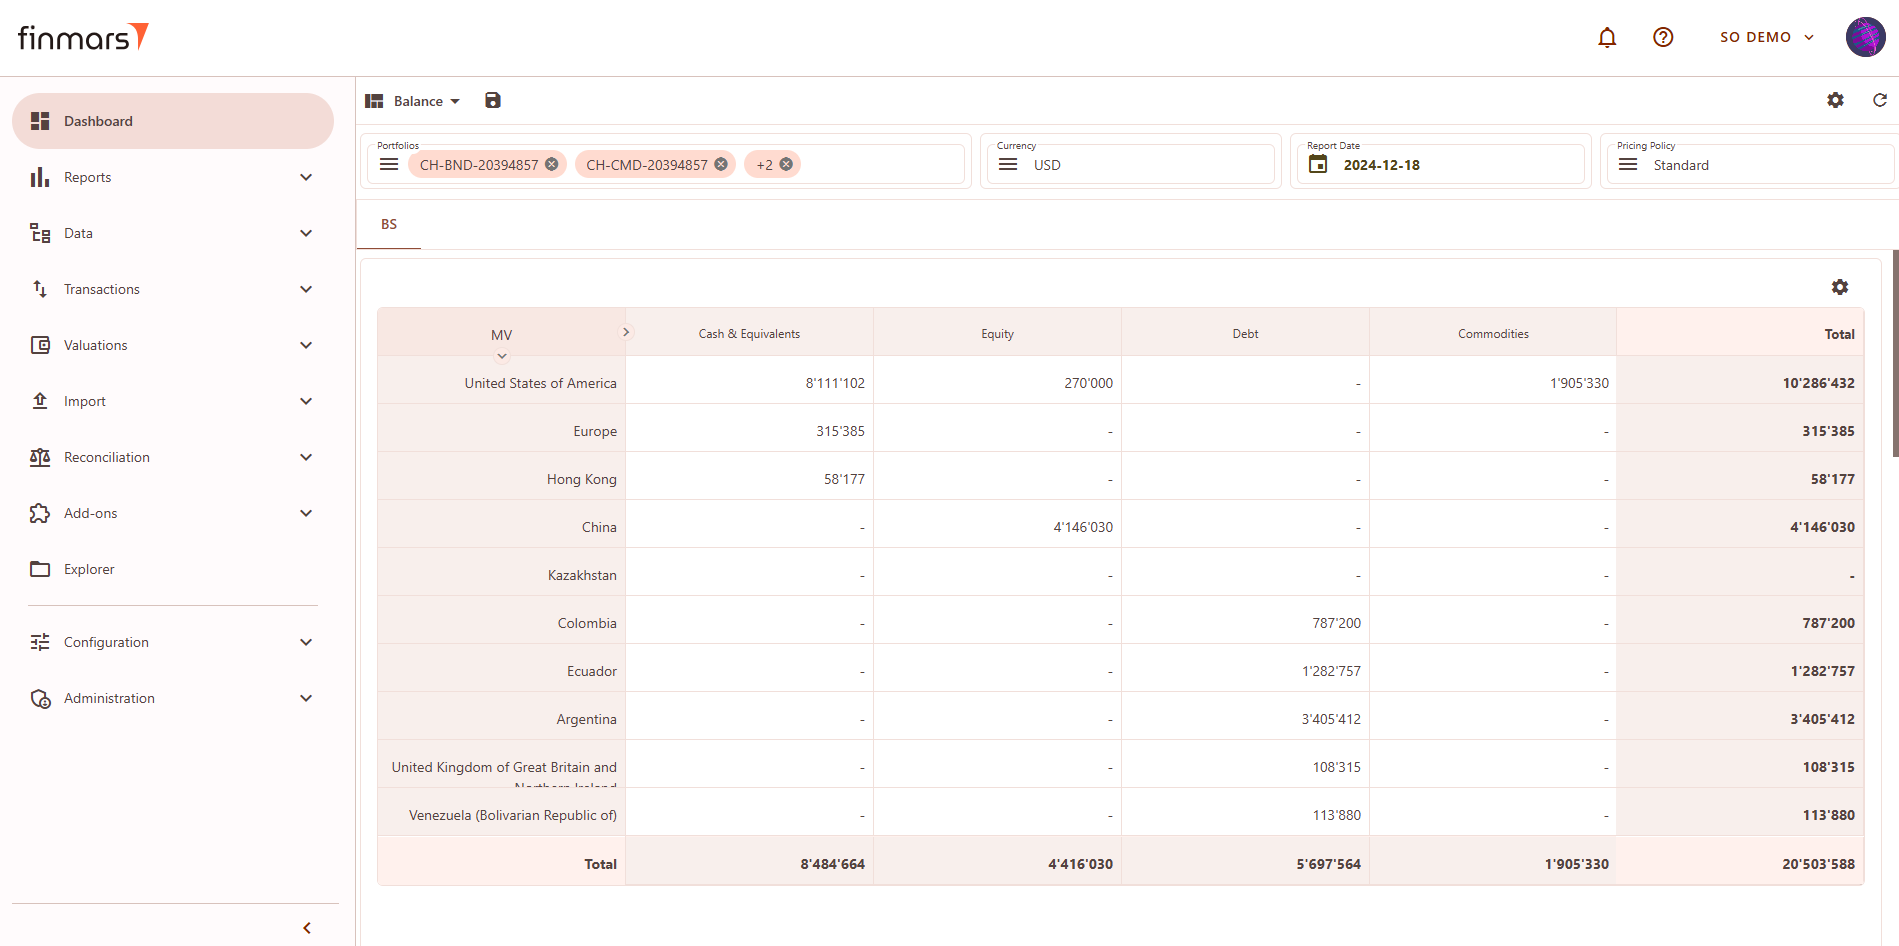
Task: Open the help question mark icon
Action: pos(1663,38)
